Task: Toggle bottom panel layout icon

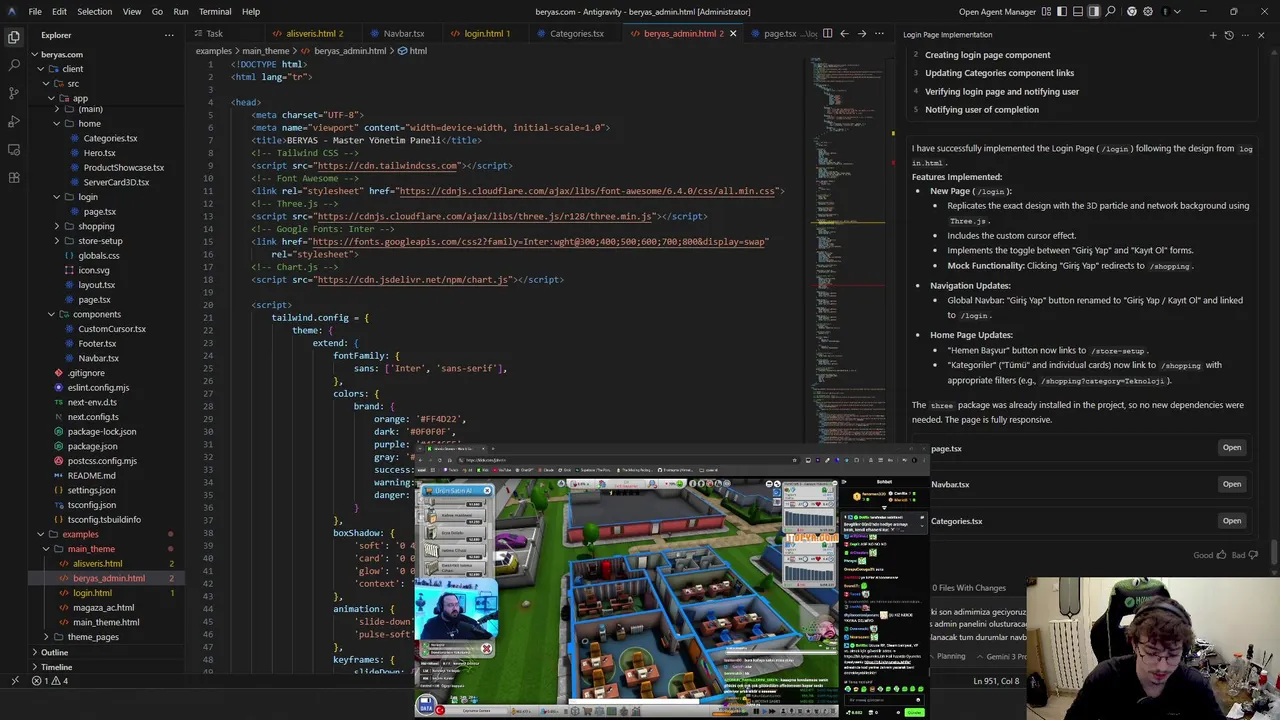Action: click(x=1078, y=12)
